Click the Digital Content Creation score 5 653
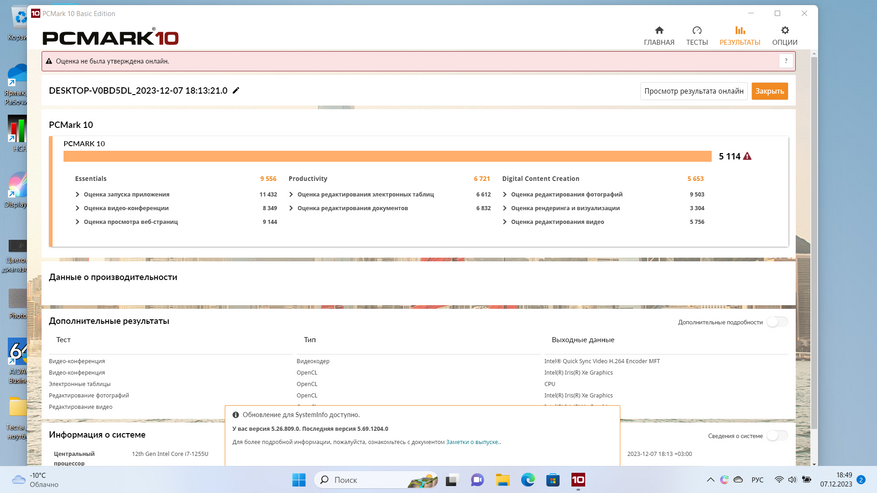 tap(695, 179)
